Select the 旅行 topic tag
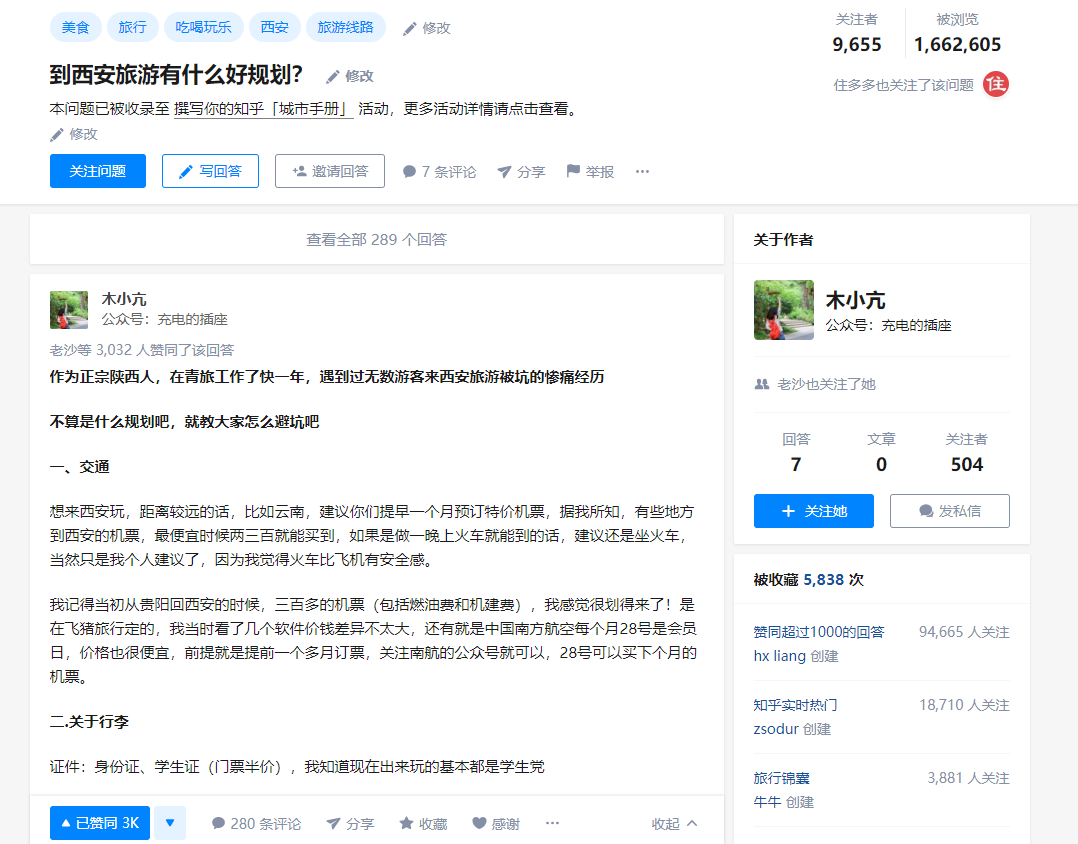 pos(133,27)
